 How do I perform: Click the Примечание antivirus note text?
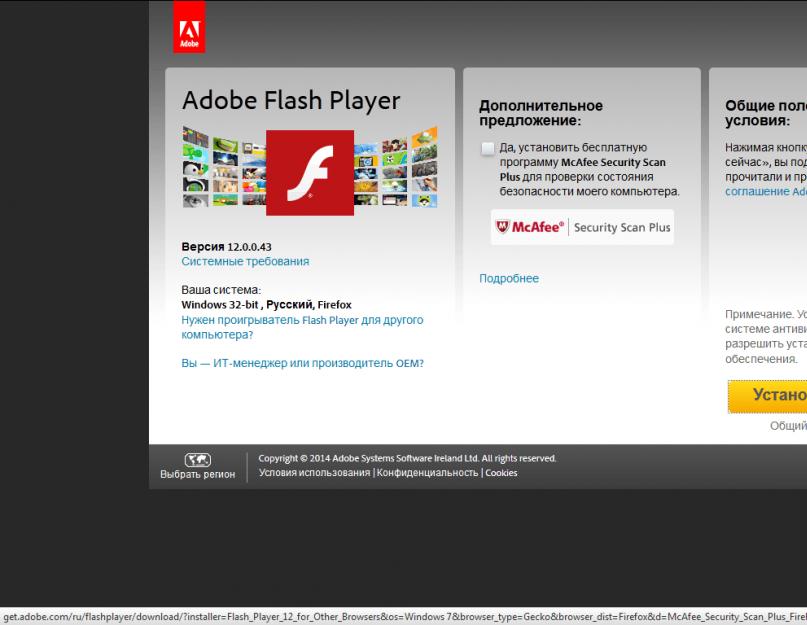(x=766, y=336)
